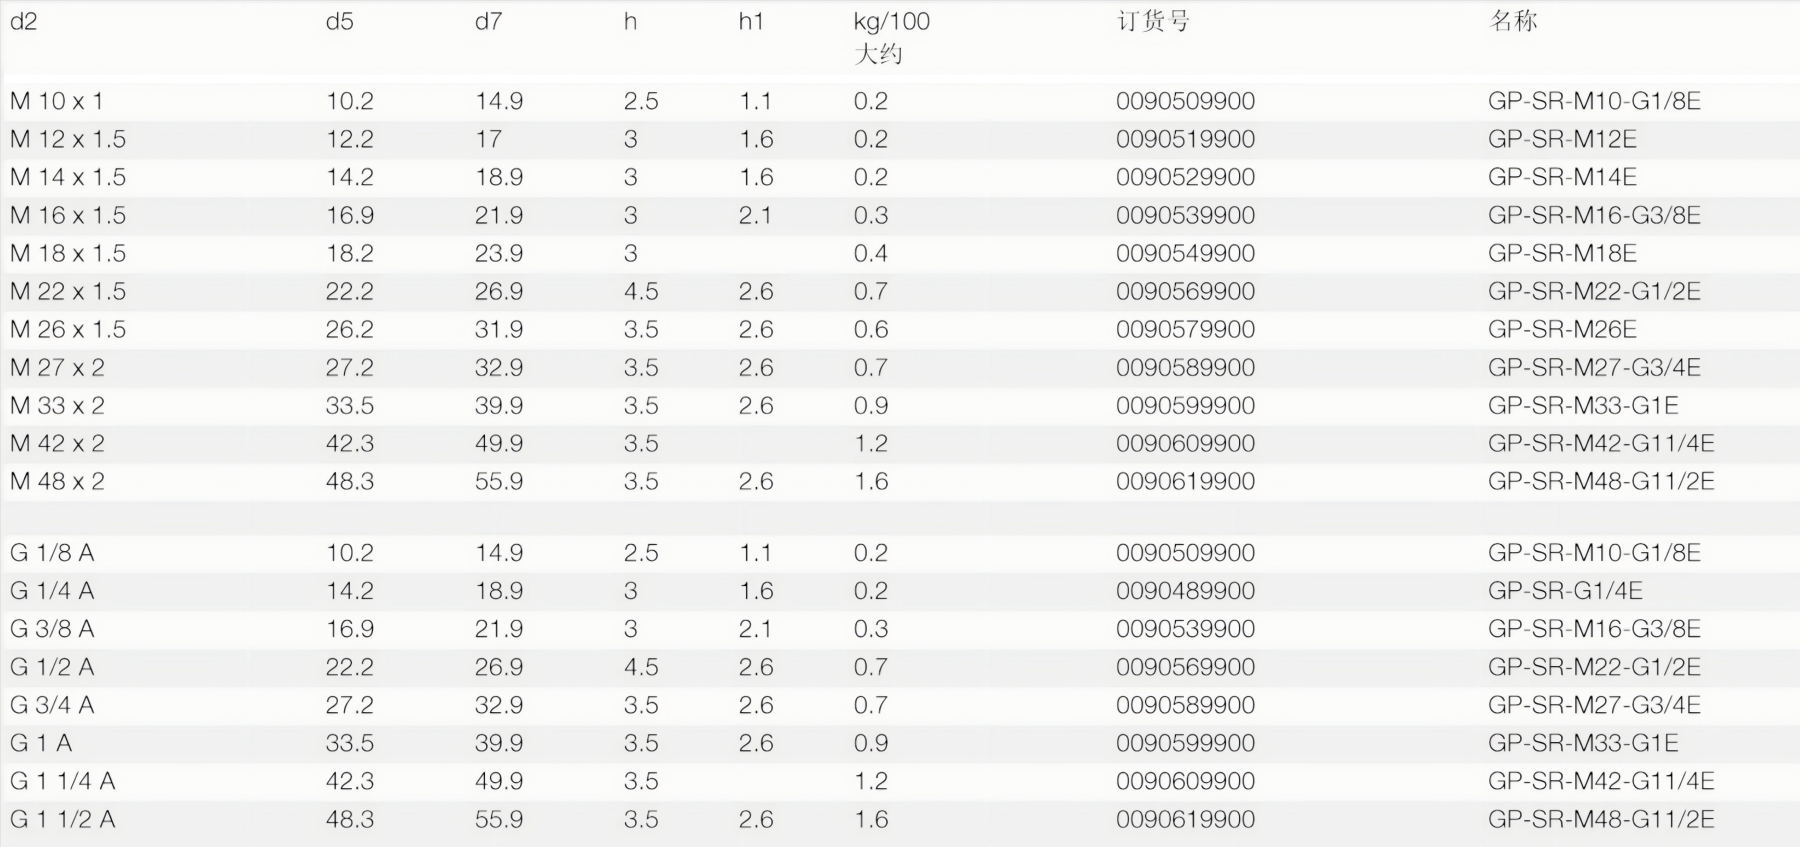Click the M 48 x 2 row label
The width and height of the screenshot is (1800, 847).
pyautogui.click(x=57, y=481)
